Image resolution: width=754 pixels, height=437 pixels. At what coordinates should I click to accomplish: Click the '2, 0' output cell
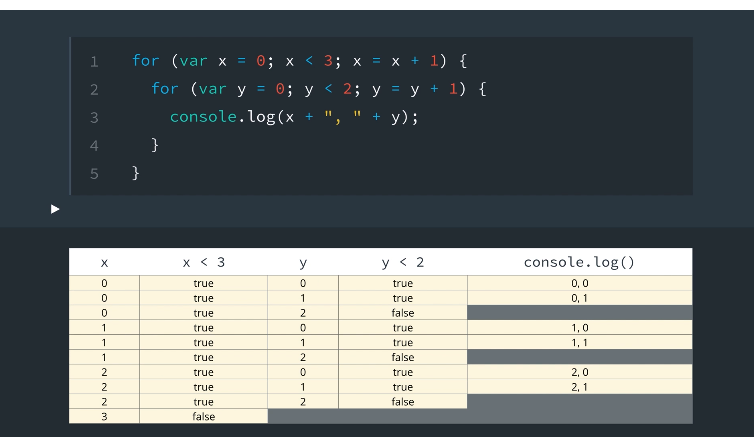[x=579, y=372]
